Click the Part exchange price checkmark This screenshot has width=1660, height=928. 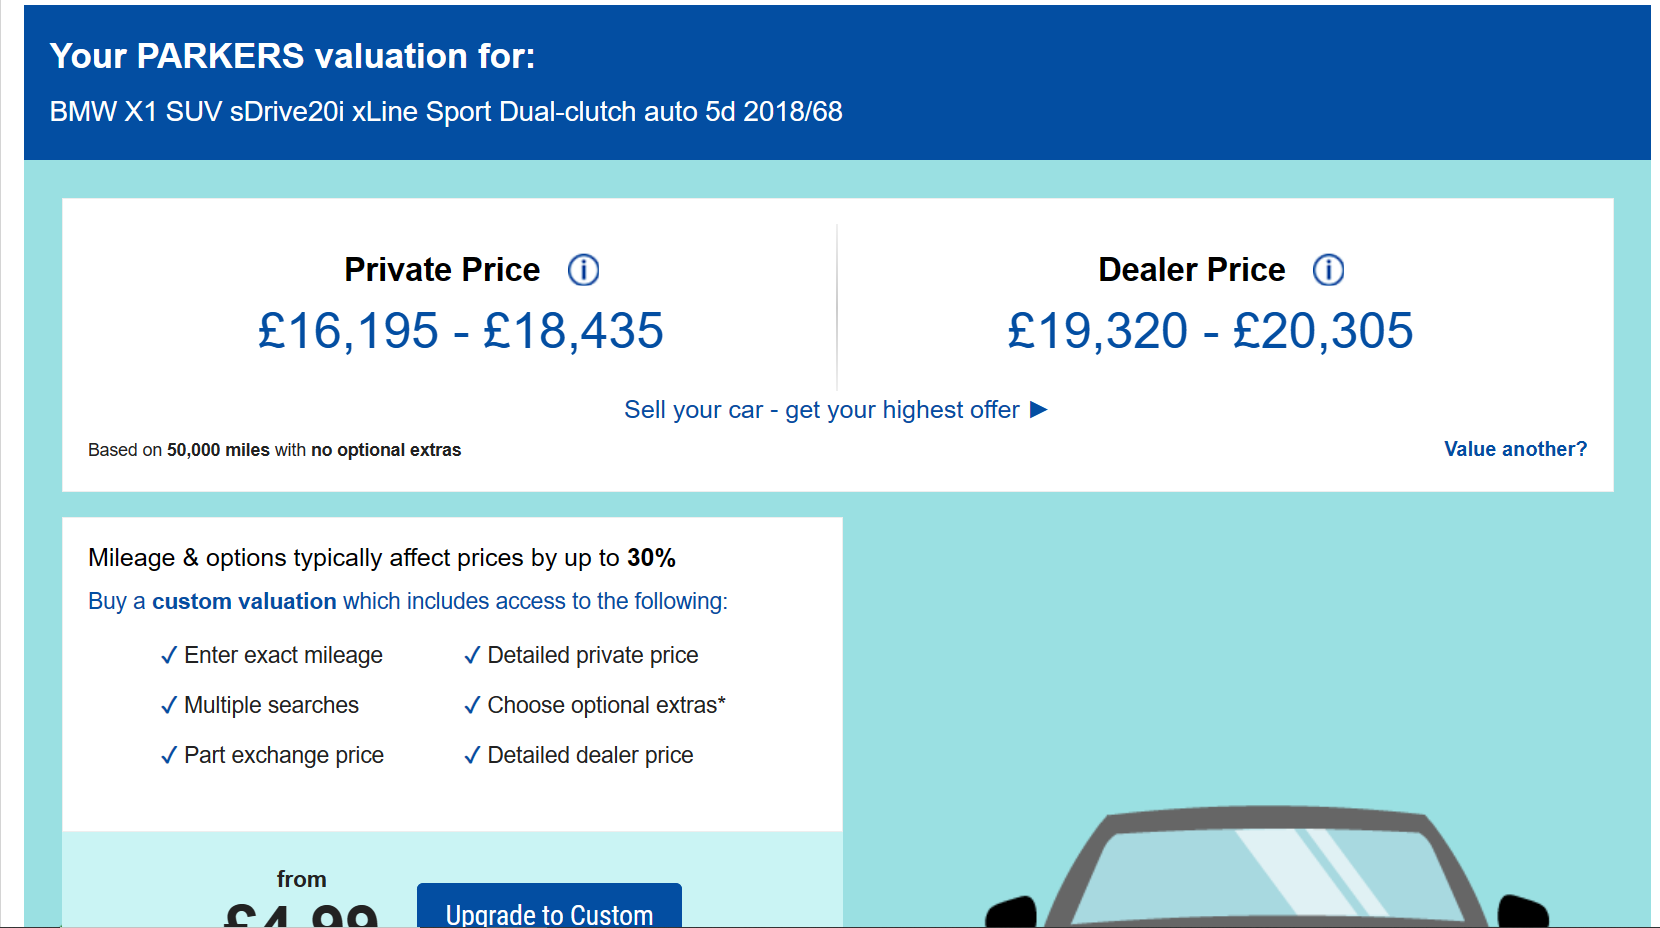pyautogui.click(x=169, y=756)
